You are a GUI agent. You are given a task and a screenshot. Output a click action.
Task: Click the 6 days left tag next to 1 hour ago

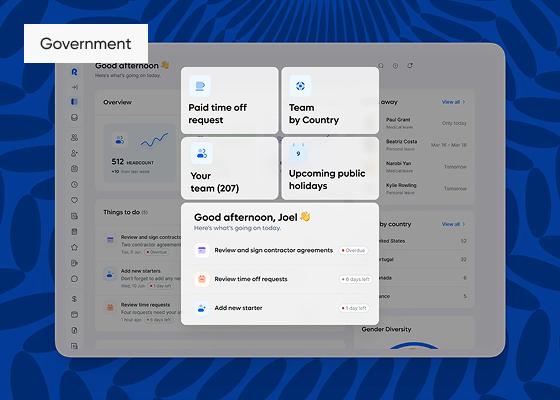(158, 320)
